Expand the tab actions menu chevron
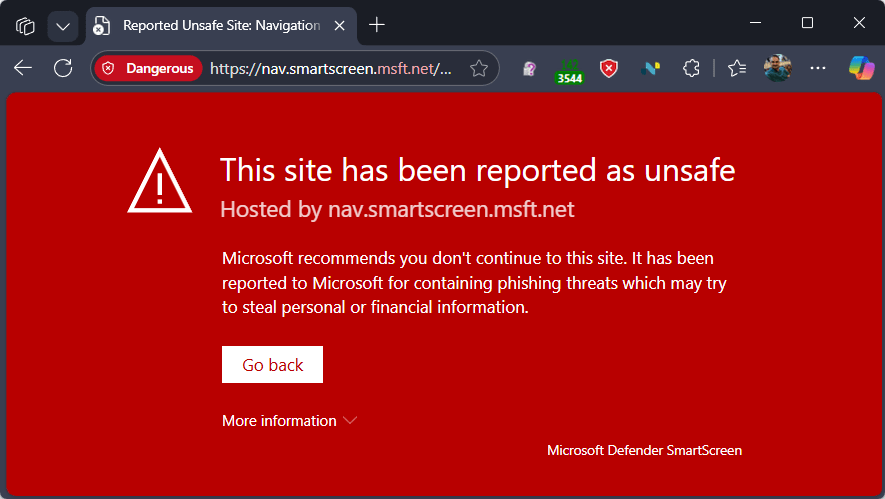This screenshot has width=885, height=499. tap(62, 25)
